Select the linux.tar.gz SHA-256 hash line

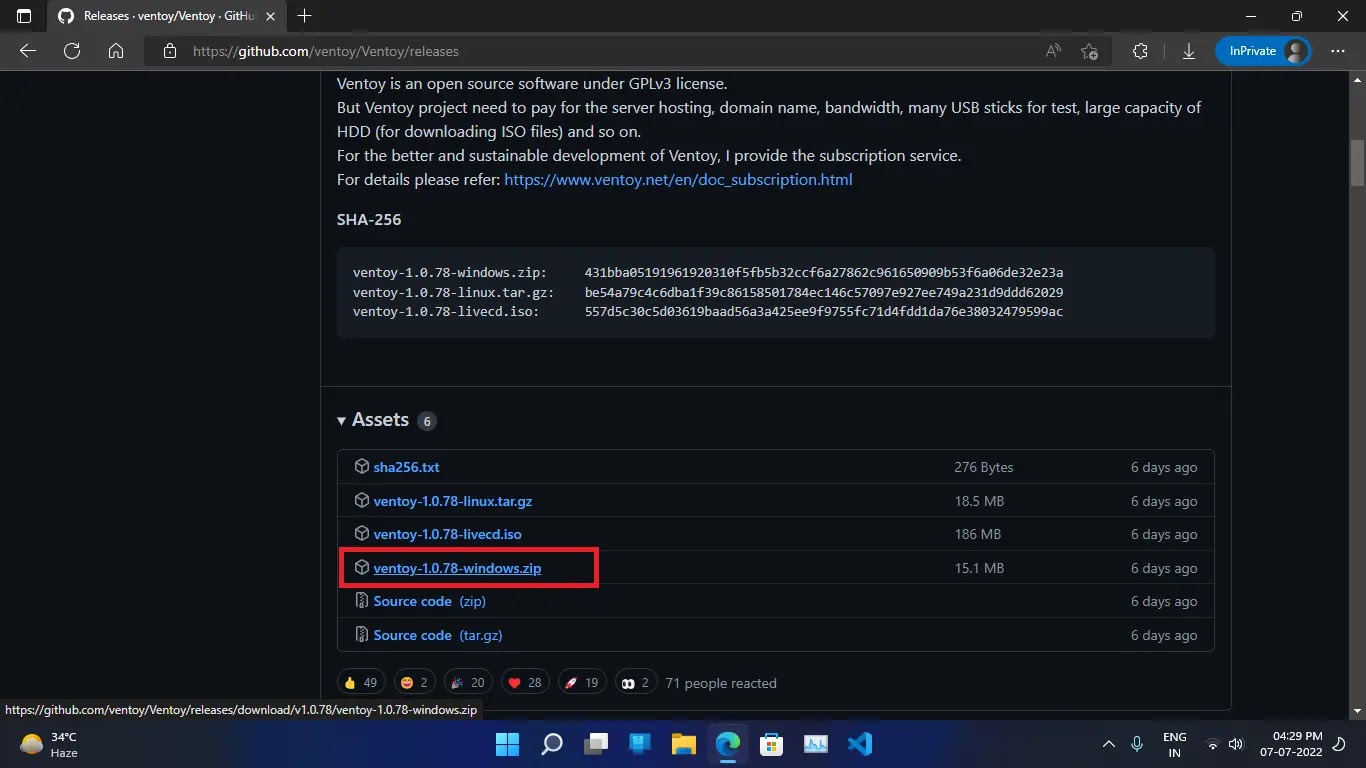tap(708, 292)
